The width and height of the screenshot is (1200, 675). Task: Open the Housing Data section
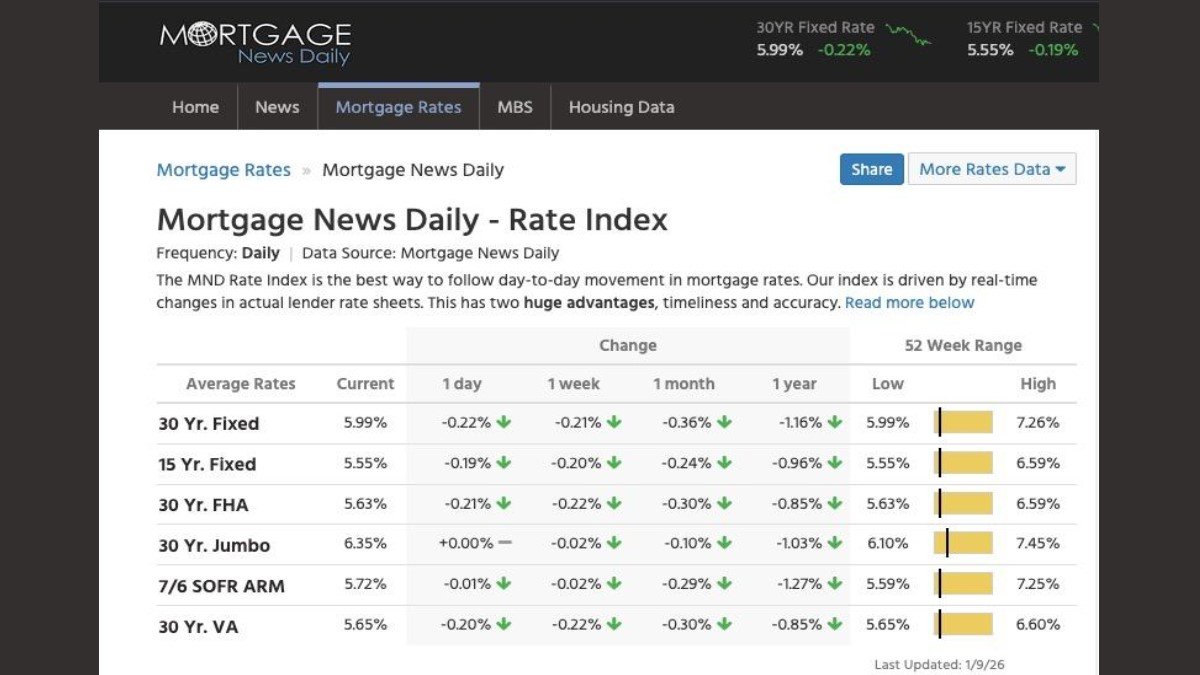click(621, 107)
